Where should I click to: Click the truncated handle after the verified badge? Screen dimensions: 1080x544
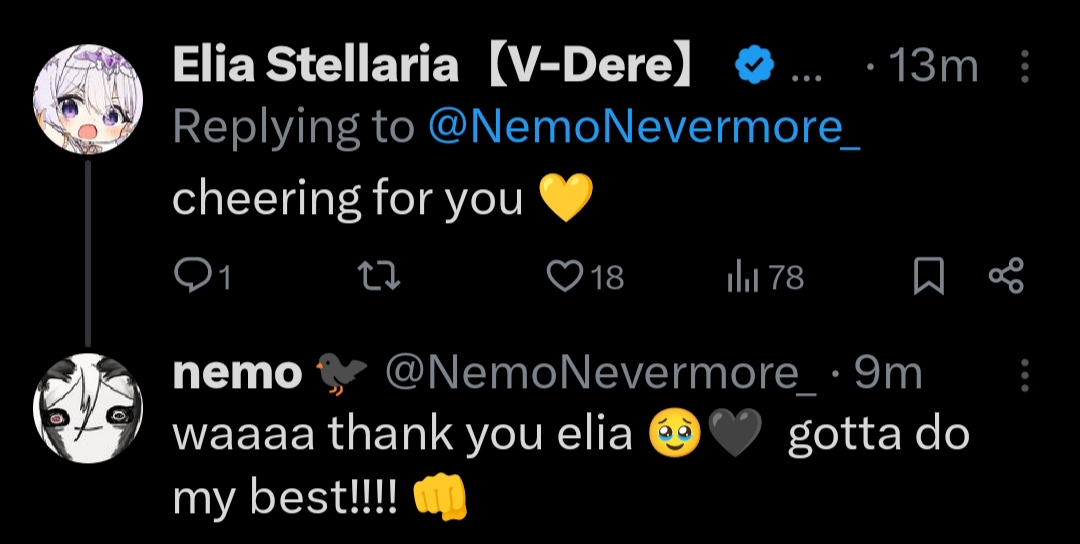[x=804, y=69]
